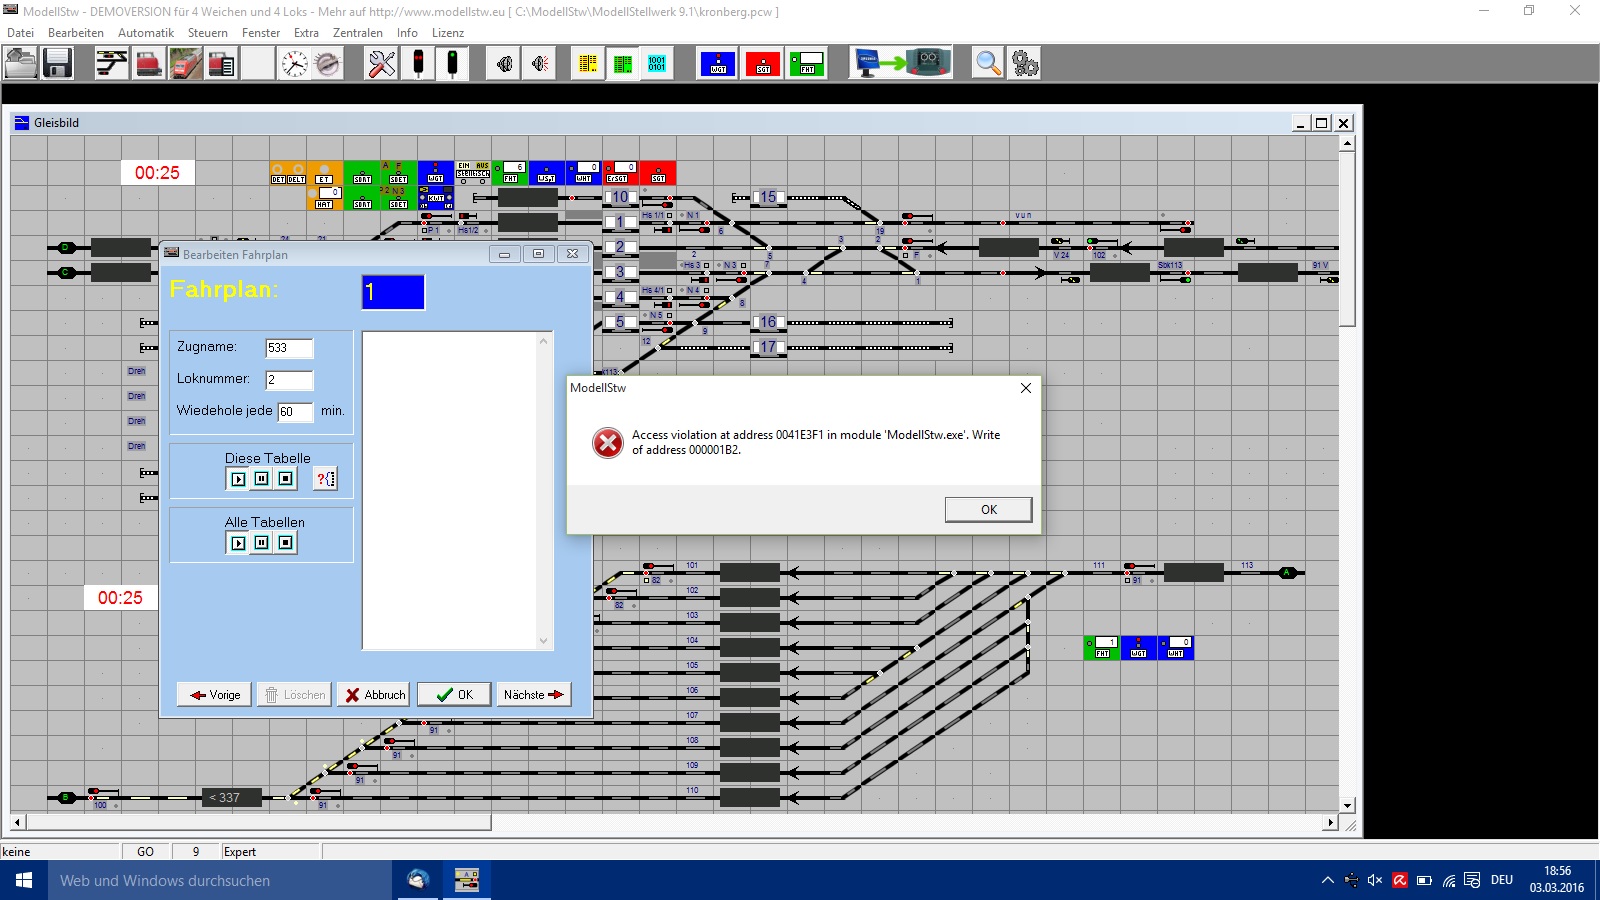The height and width of the screenshot is (900, 1600).
Task: Click the speed gauge toolbar icon
Action: (x=328, y=63)
